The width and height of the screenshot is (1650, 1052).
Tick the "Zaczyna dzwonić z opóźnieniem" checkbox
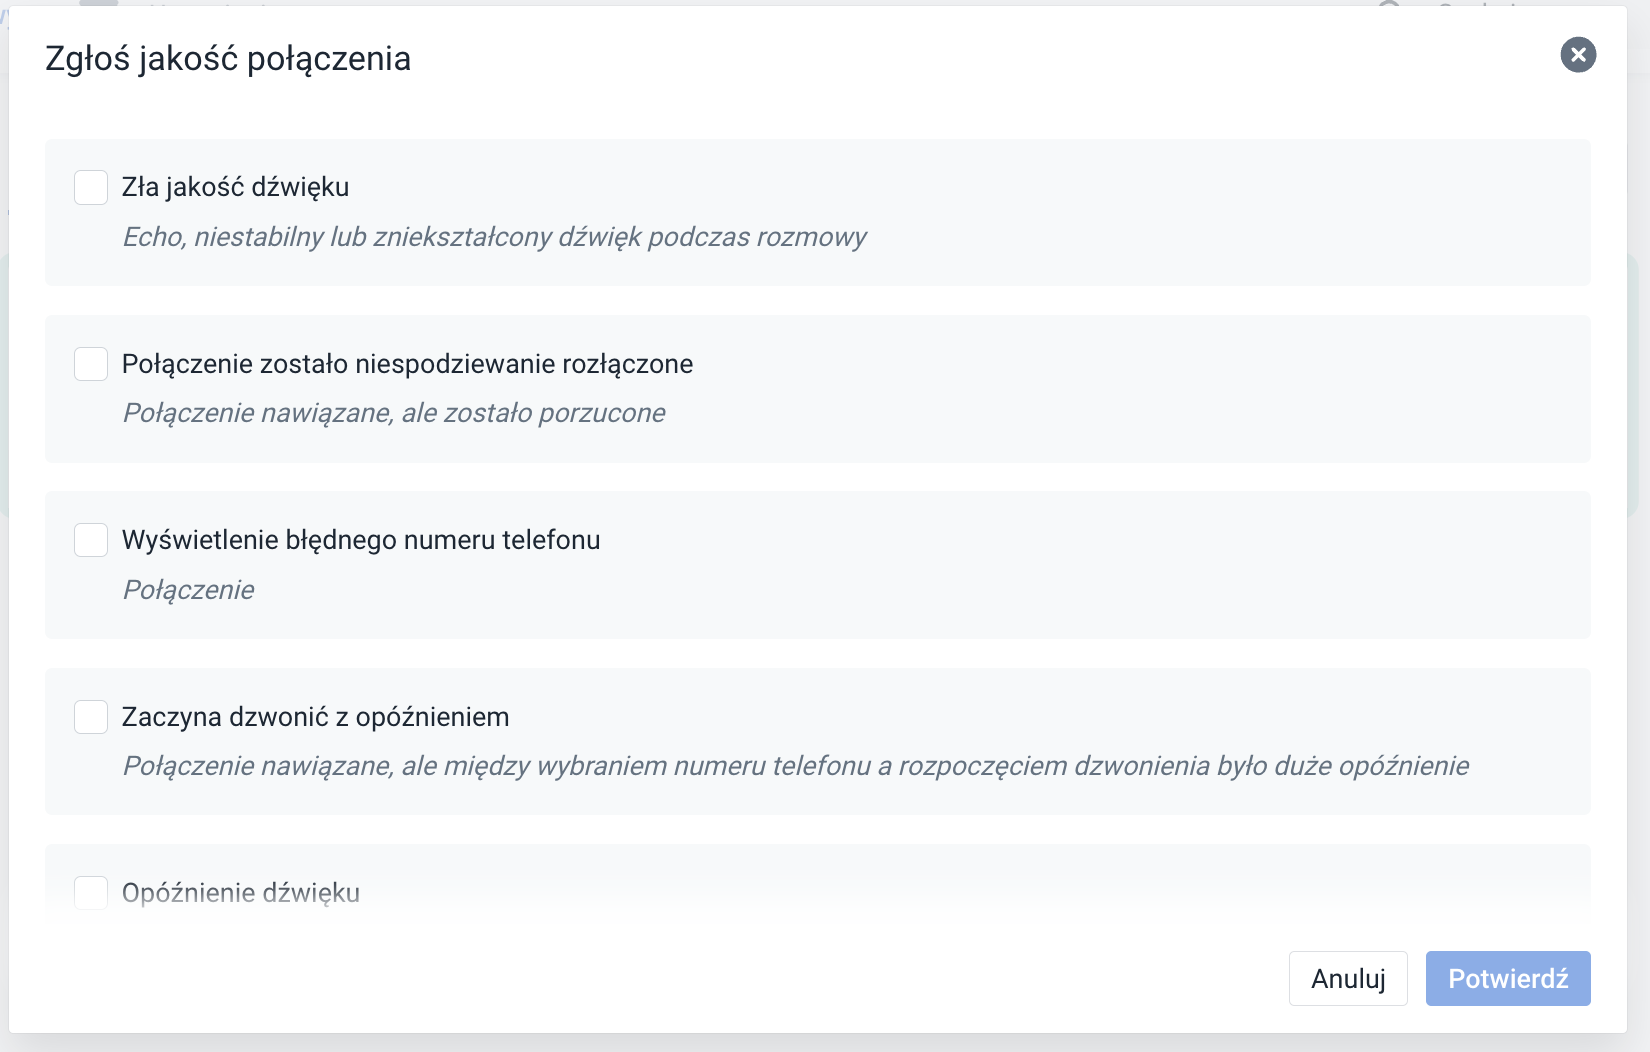coord(90,716)
